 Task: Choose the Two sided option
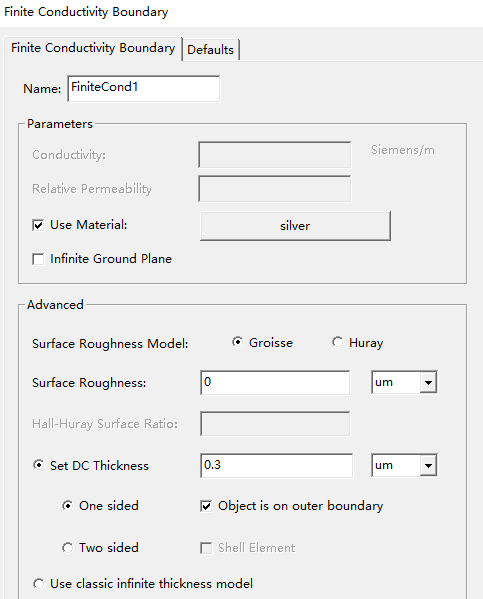pos(67,548)
